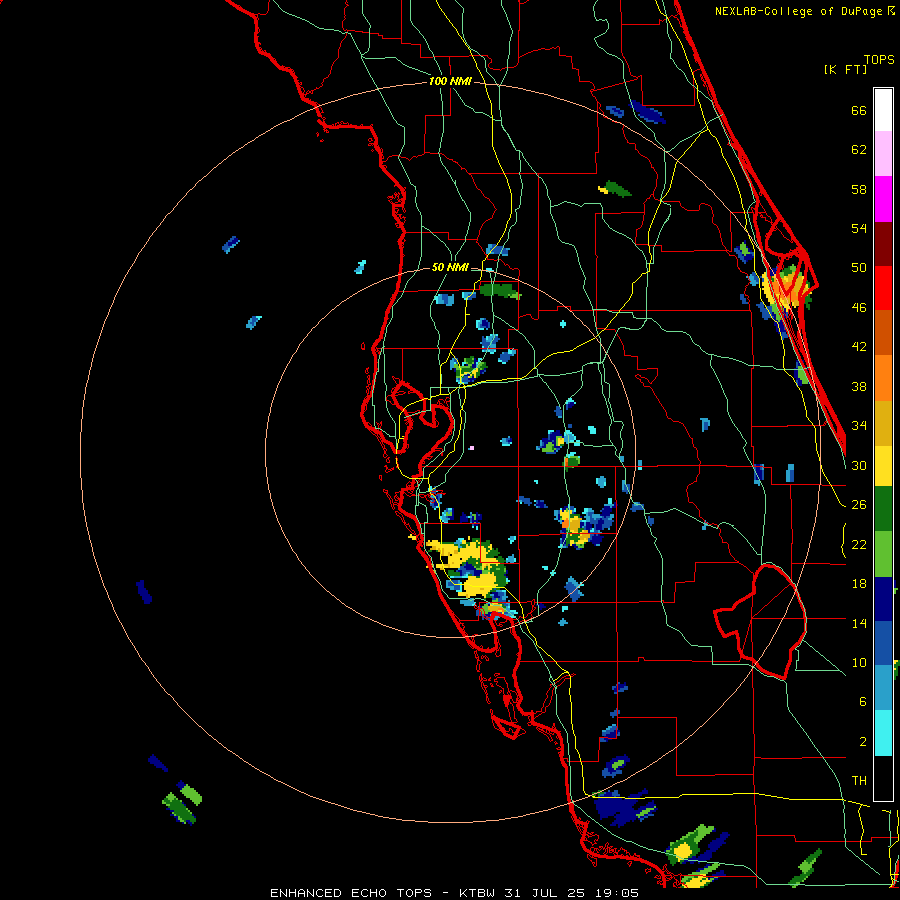
Task: Select the light pink legend swatch near 62
Action: 883,154
